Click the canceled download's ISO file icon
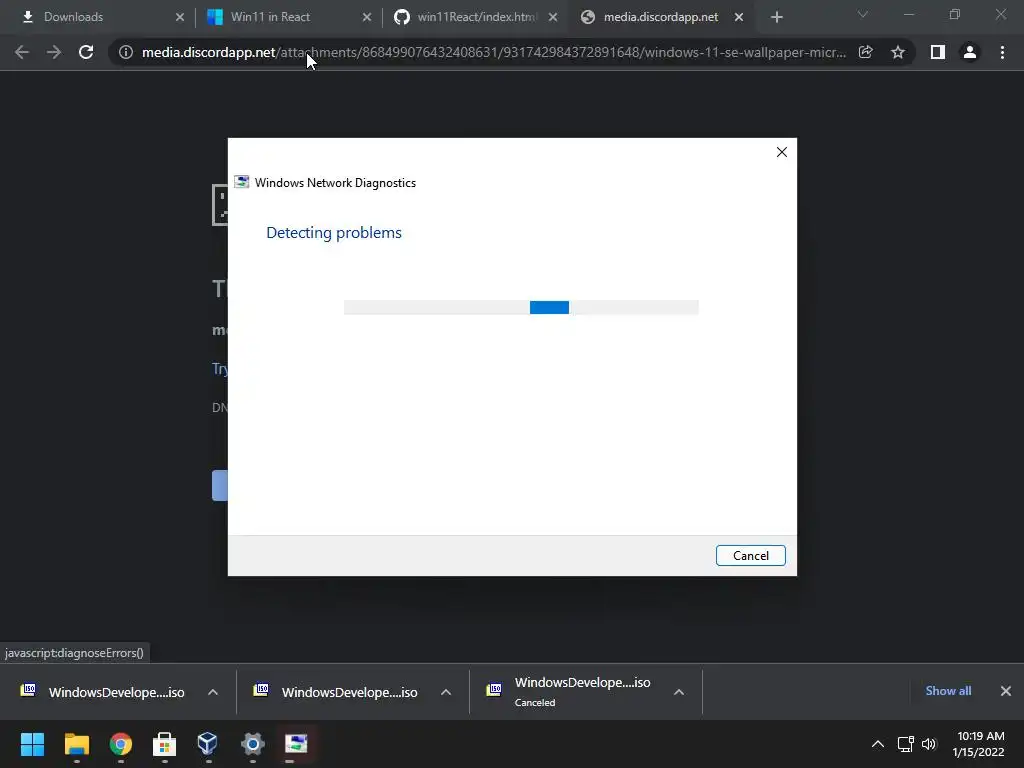The width and height of the screenshot is (1024, 768). (x=494, y=690)
